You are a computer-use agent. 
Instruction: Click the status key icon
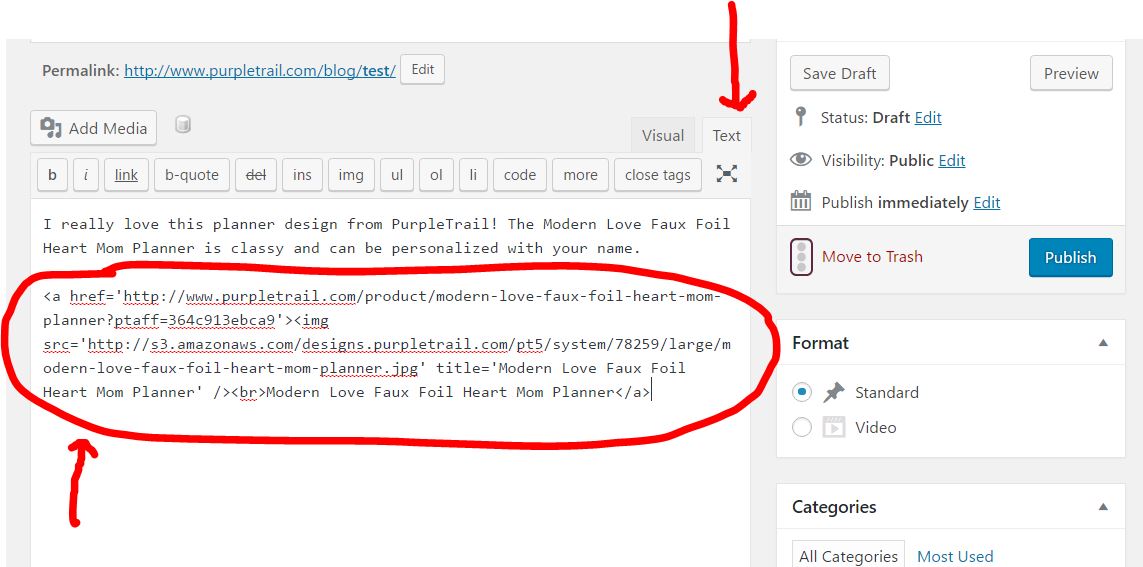click(800, 117)
